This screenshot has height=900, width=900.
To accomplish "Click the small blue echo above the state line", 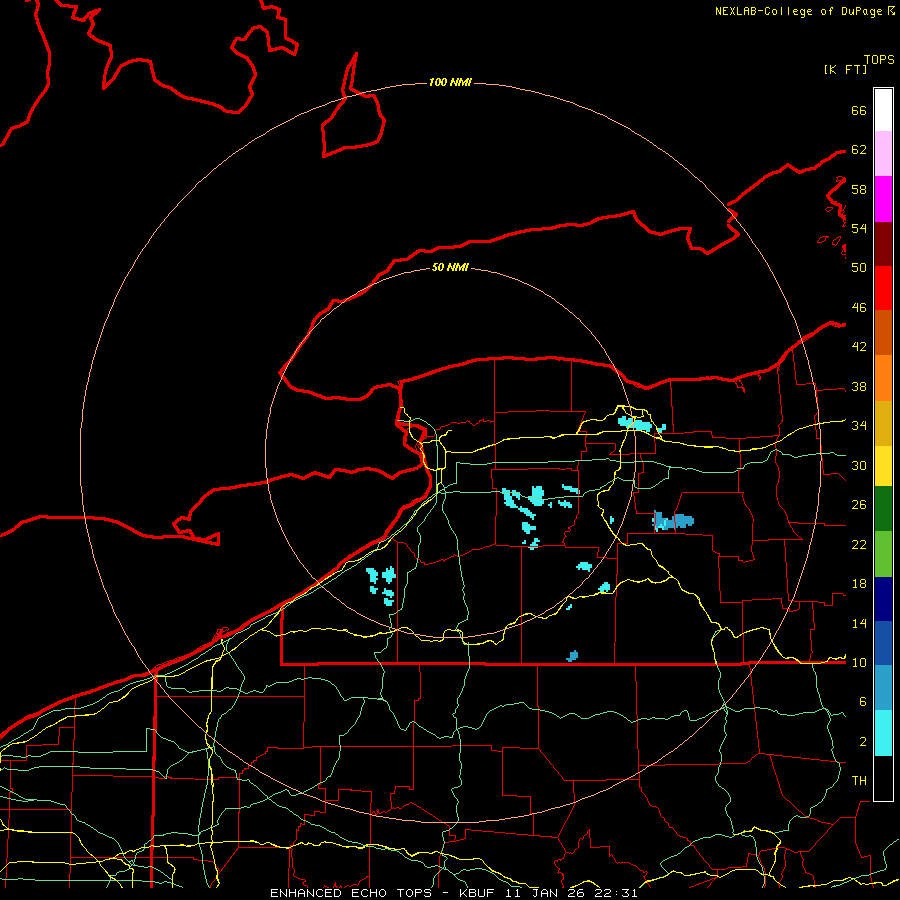I will pyautogui.click(x=572, y=656).
